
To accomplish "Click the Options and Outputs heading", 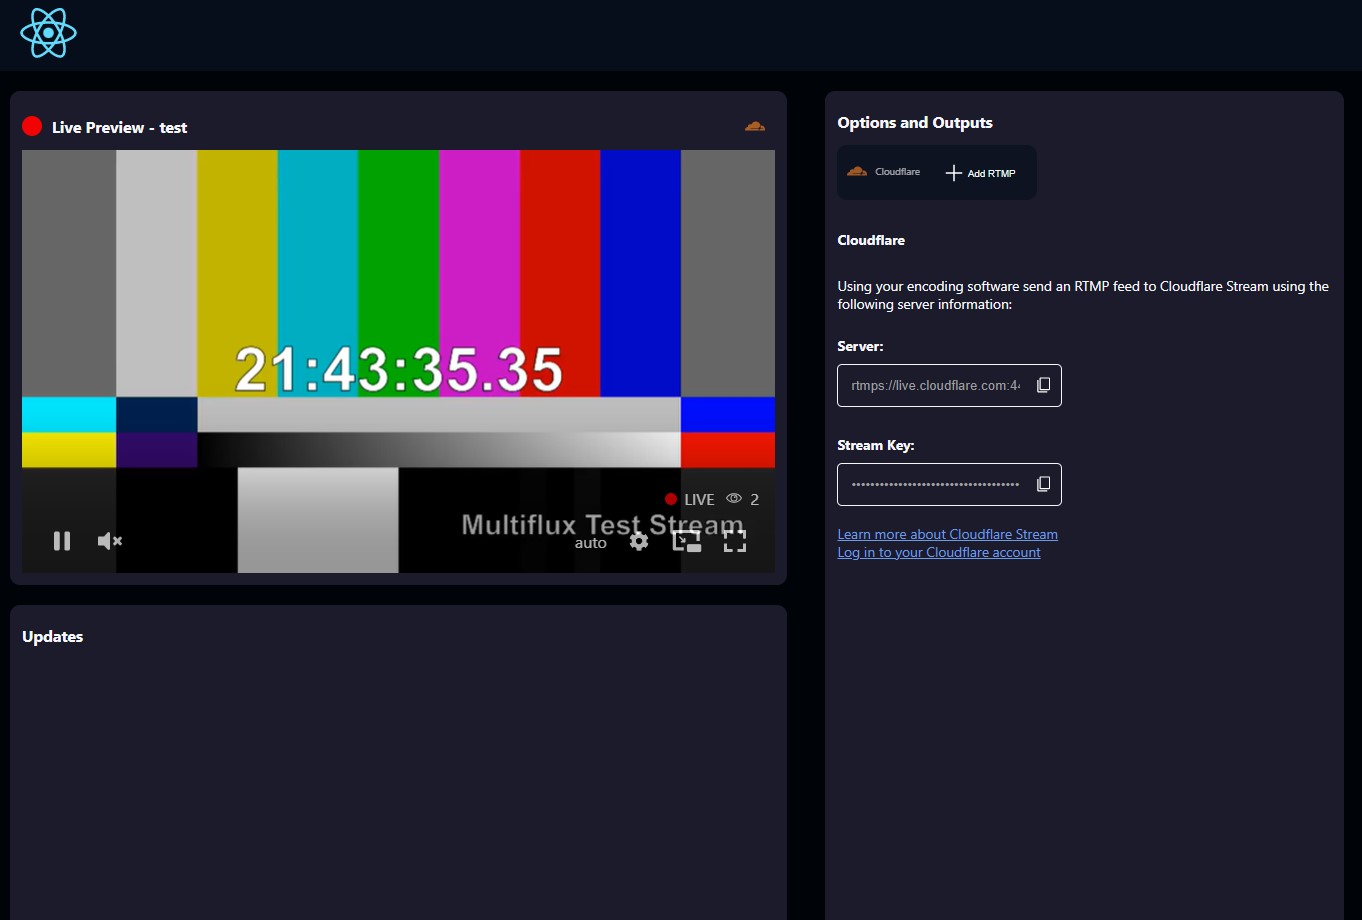I will click(x=915, y=123).
